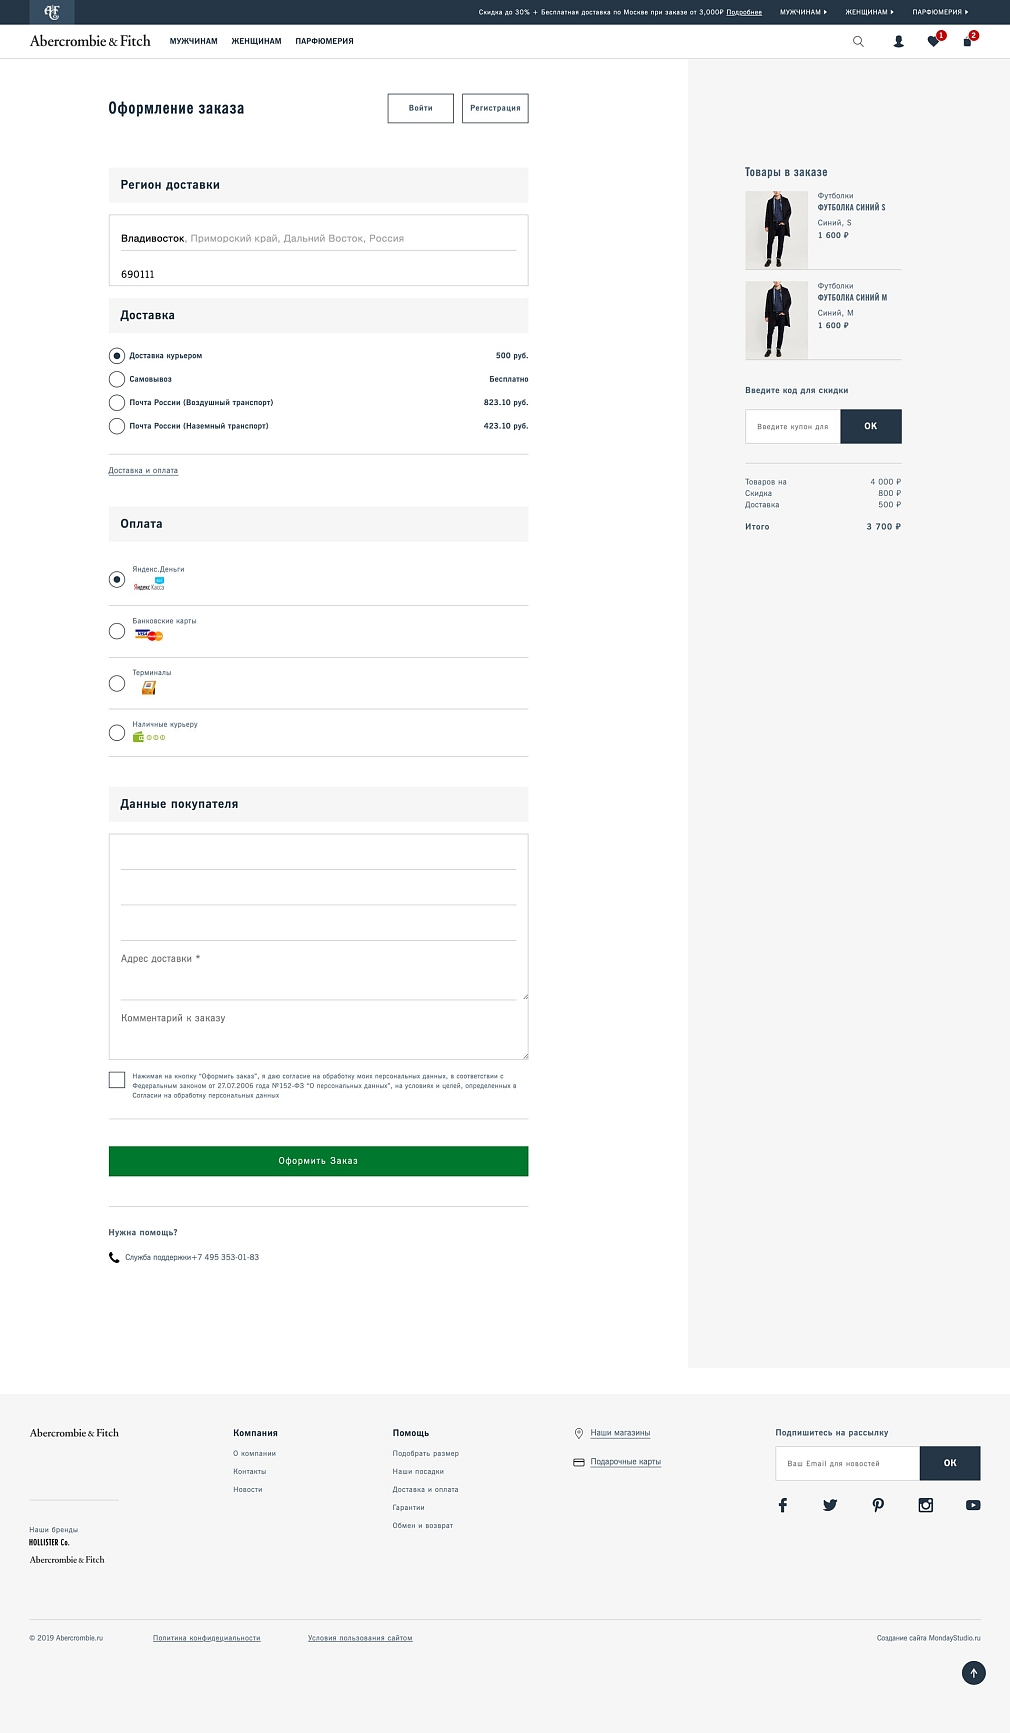Check the personal data consent checkbox
Image resolution: width=1010 pixels, height=1733 pixels.
pyautogui.click(x=117, y=1080)
